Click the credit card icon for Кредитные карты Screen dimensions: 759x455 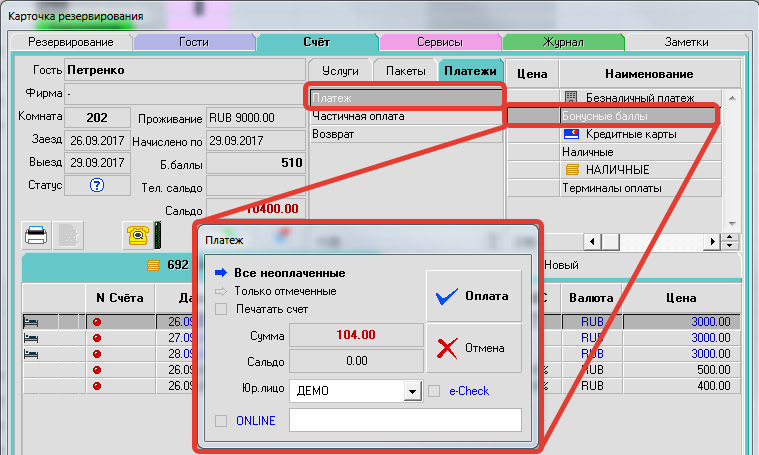(x=571, y=133)
